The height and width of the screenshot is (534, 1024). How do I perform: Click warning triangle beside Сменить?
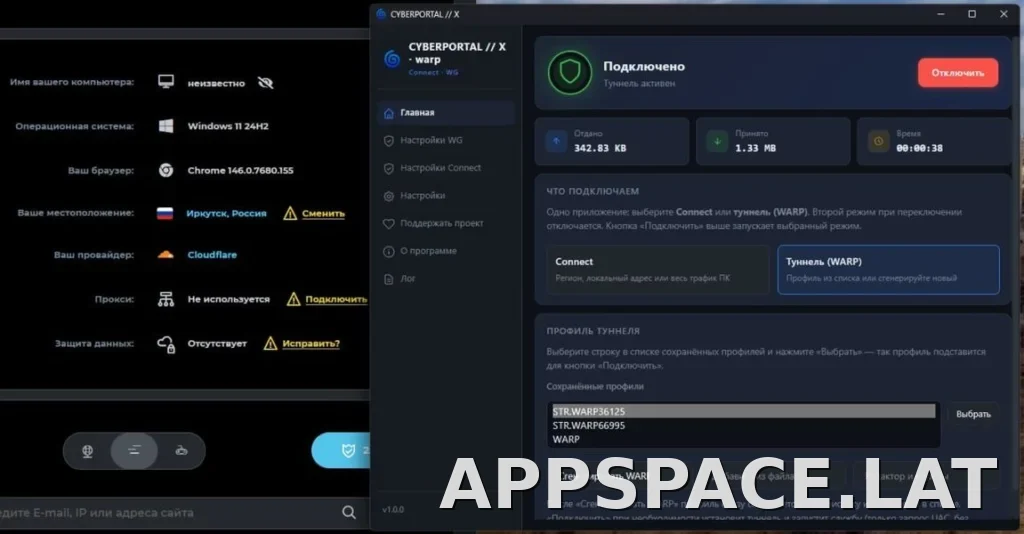click(290, 213)
